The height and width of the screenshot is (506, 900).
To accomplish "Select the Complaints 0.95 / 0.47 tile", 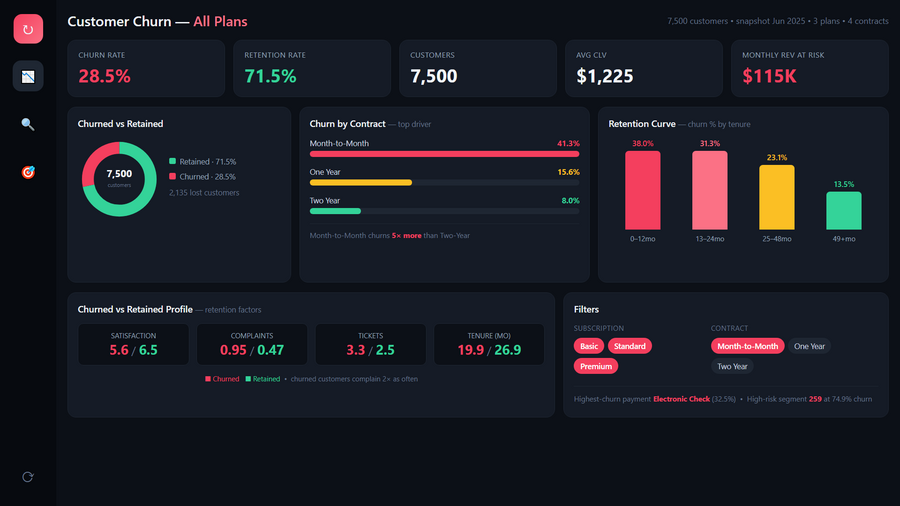I will 252,344.
